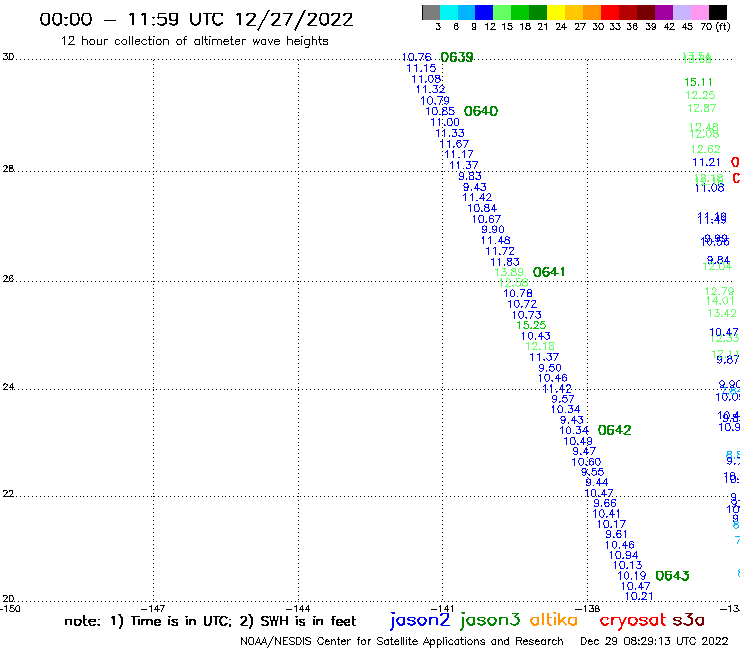Screen dimensions: 740x650
Task: Click the note about UTC time and SWH in feet
Action: point(210,621)
